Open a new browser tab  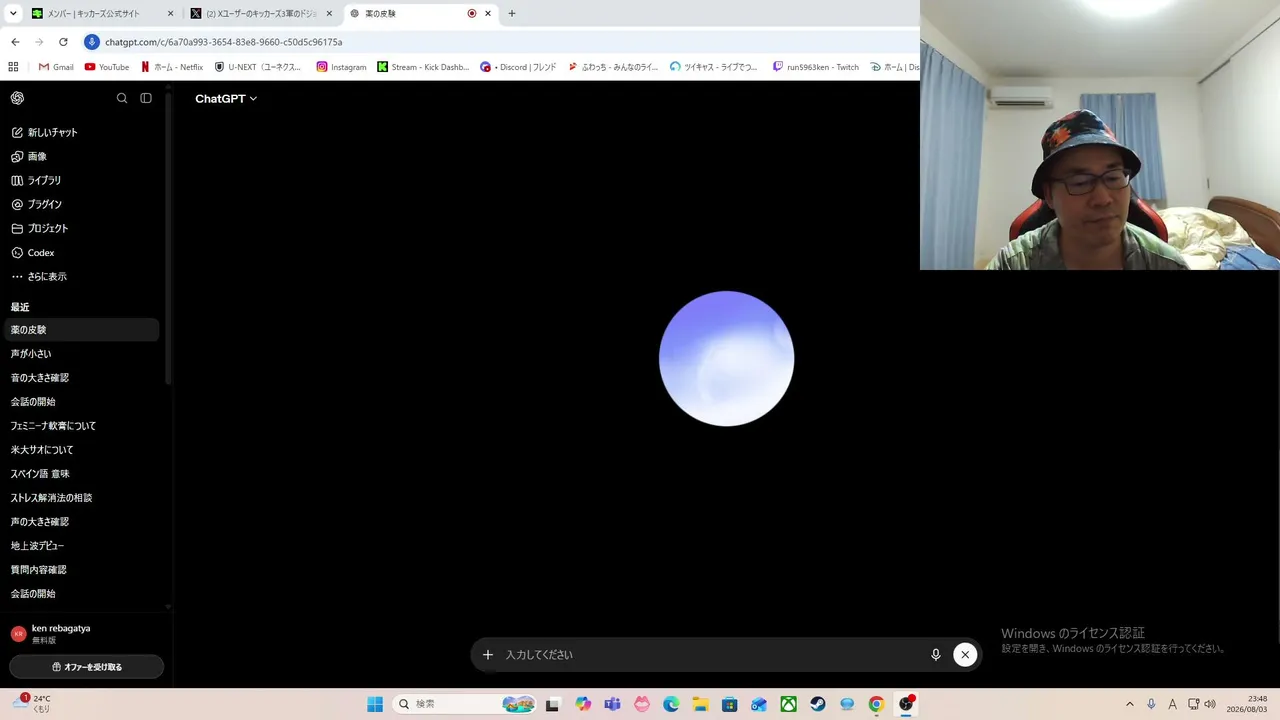[512, 14]
